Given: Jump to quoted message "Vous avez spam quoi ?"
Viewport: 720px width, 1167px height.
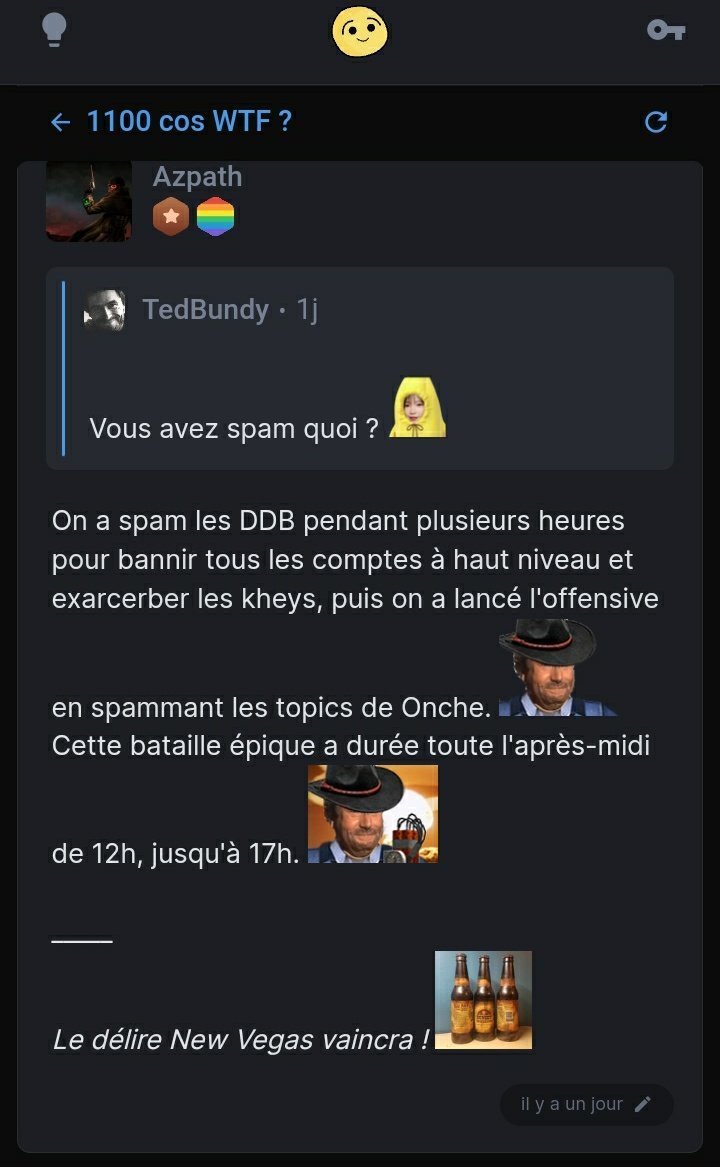Looking at the screenshot, I should pyautogui.click(x=234, y=429).
